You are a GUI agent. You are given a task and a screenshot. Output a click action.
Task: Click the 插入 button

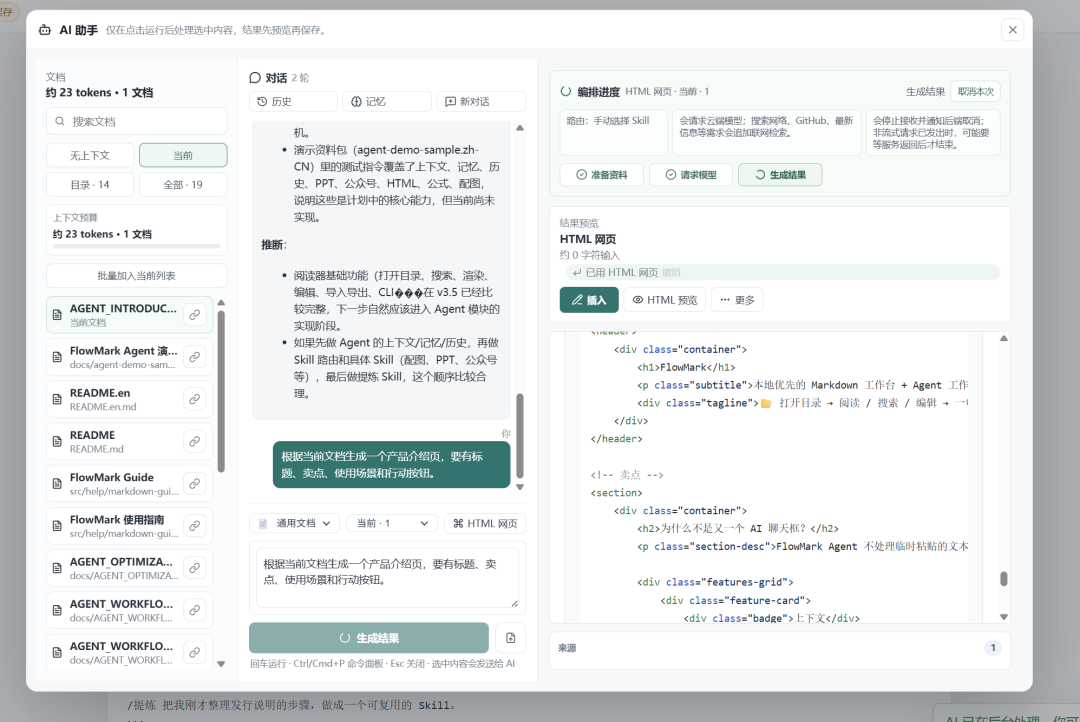coord(589,300)
